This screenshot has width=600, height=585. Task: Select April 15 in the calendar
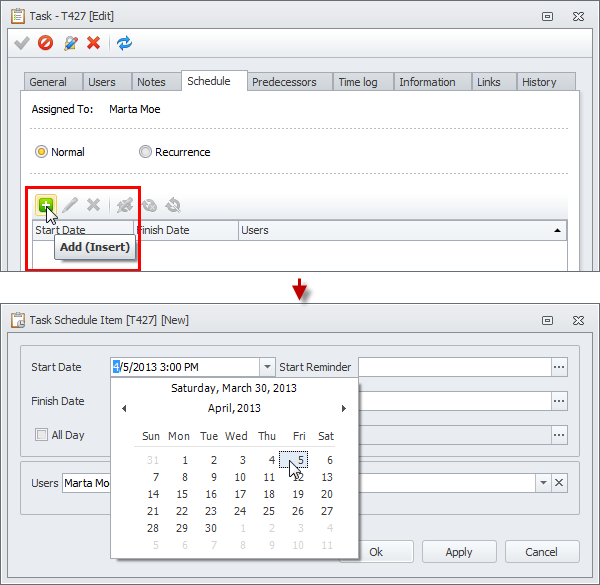click(x=182, y=494)
